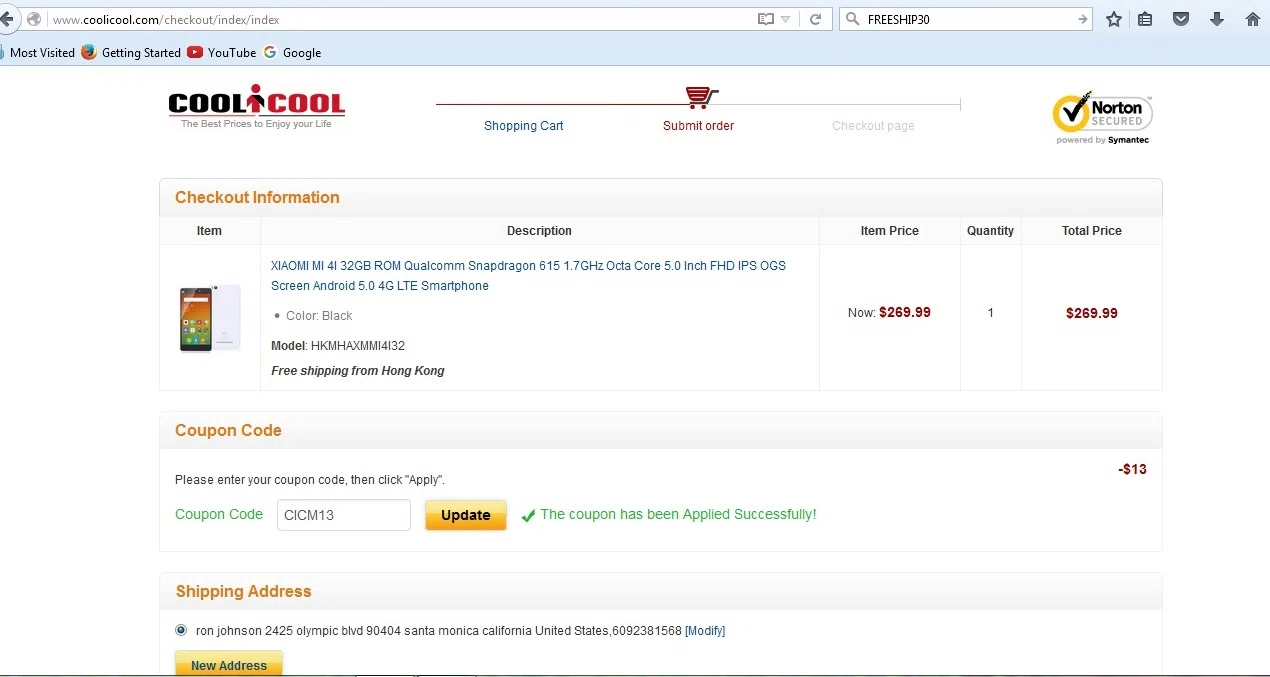Open the YouTube bookmark
The image size is (1270, 677).
[222, 53]
